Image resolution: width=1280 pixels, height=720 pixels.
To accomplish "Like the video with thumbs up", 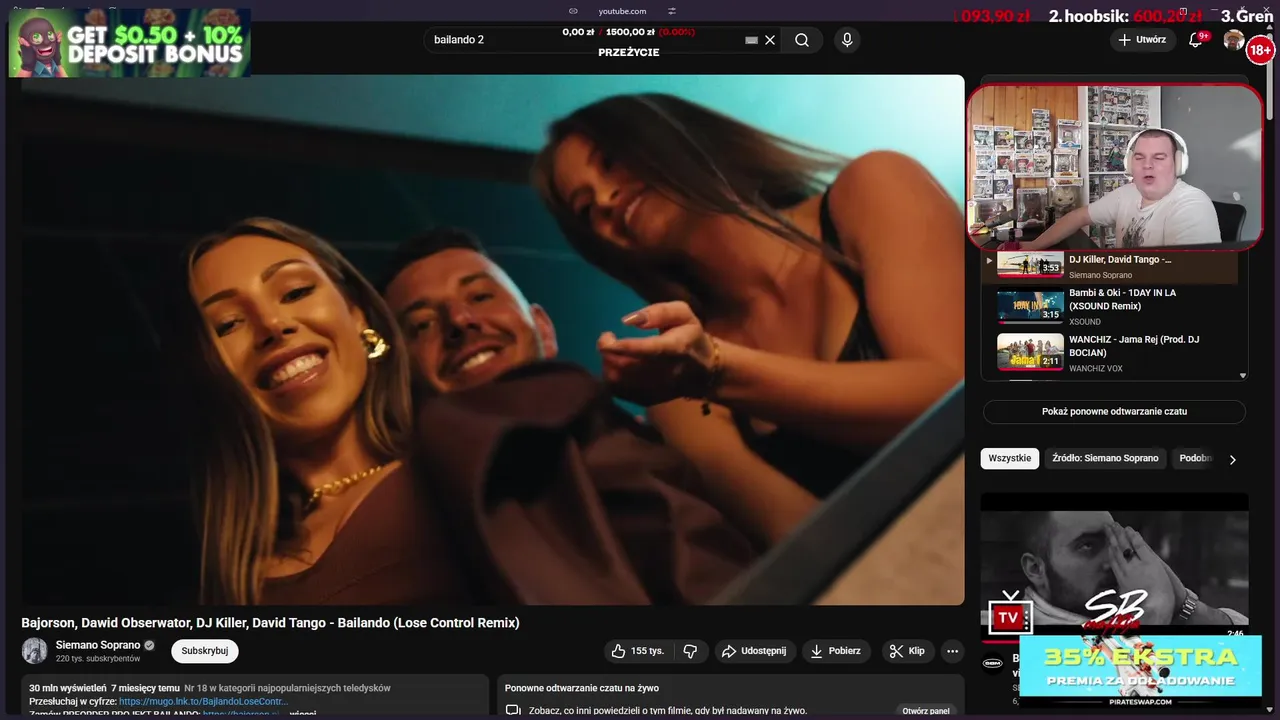I will point(638,651).
